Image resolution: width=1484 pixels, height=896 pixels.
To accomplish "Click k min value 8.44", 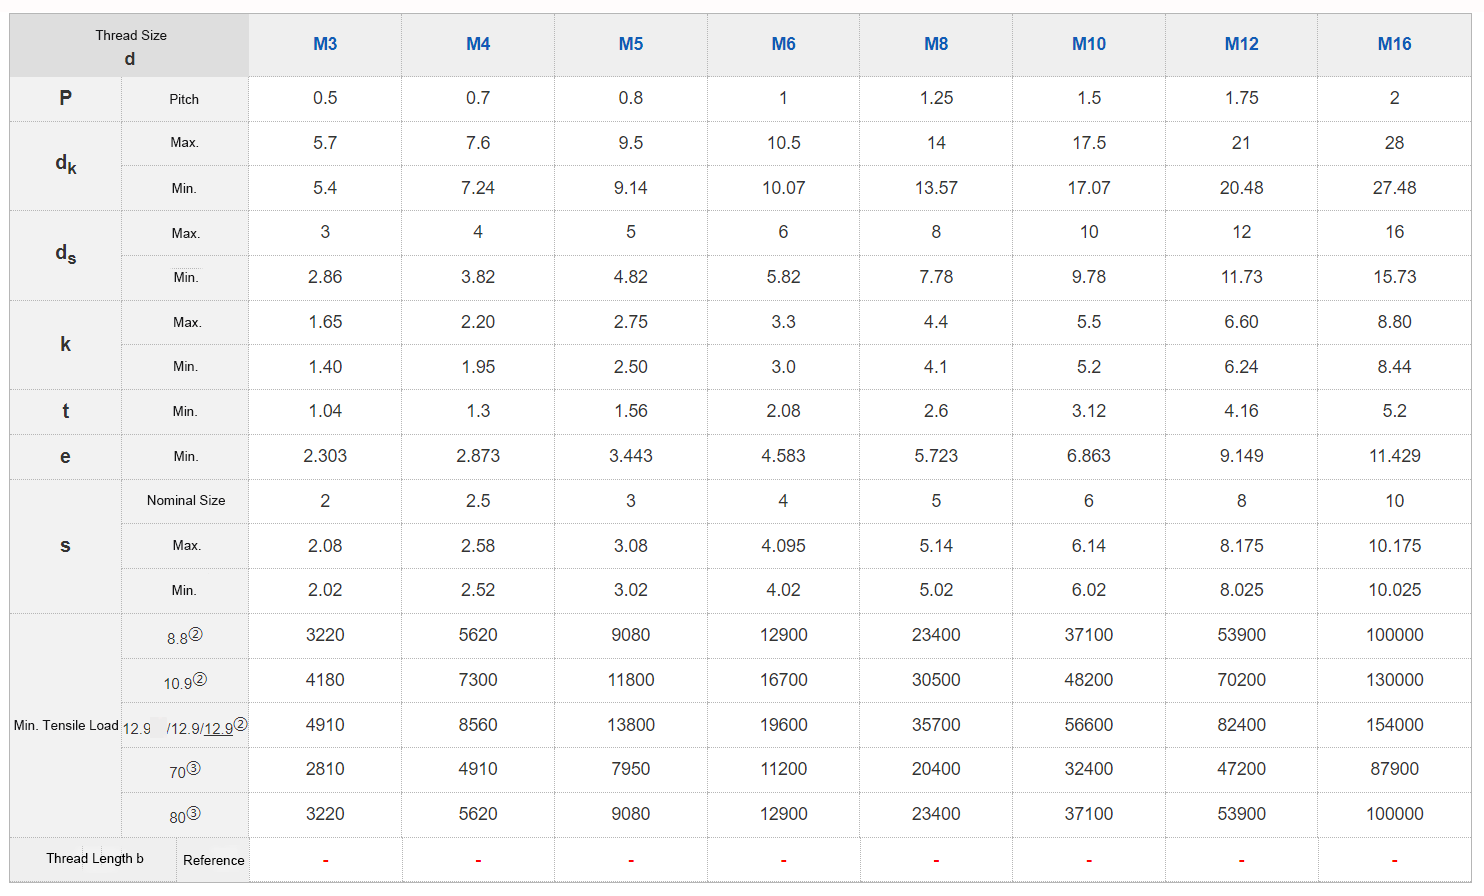I will click(1394, 367).
